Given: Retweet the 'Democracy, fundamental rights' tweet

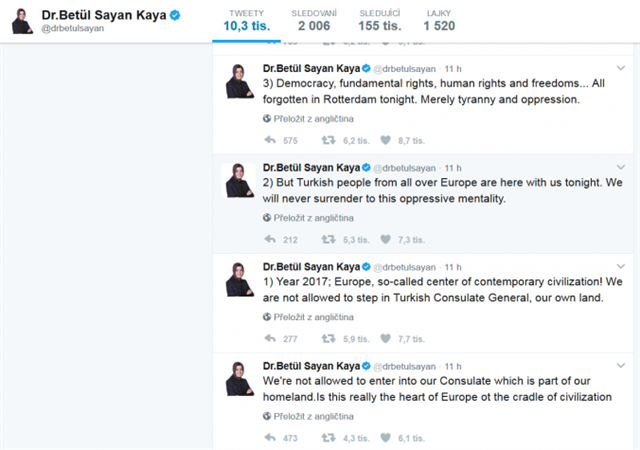Looking at the screenshot, I should pos(328,141).
